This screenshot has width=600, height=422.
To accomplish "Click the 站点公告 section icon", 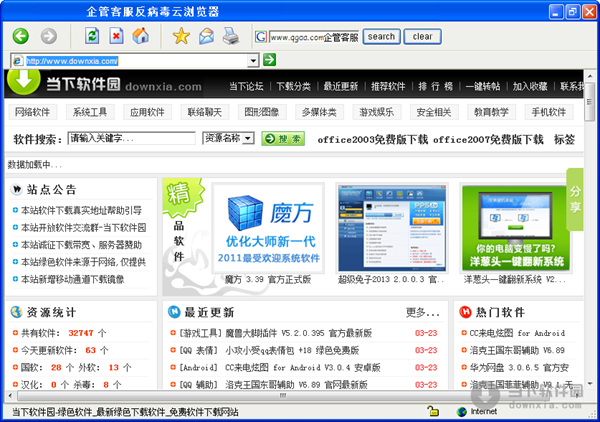I will pyautogui.click(x=16, y=189).
